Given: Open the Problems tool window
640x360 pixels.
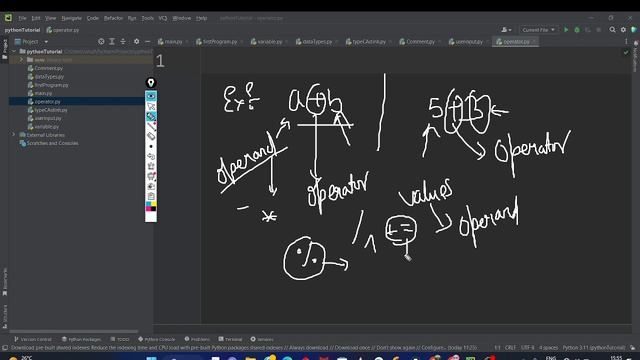Looking at the screenshot, I should 197,339.
